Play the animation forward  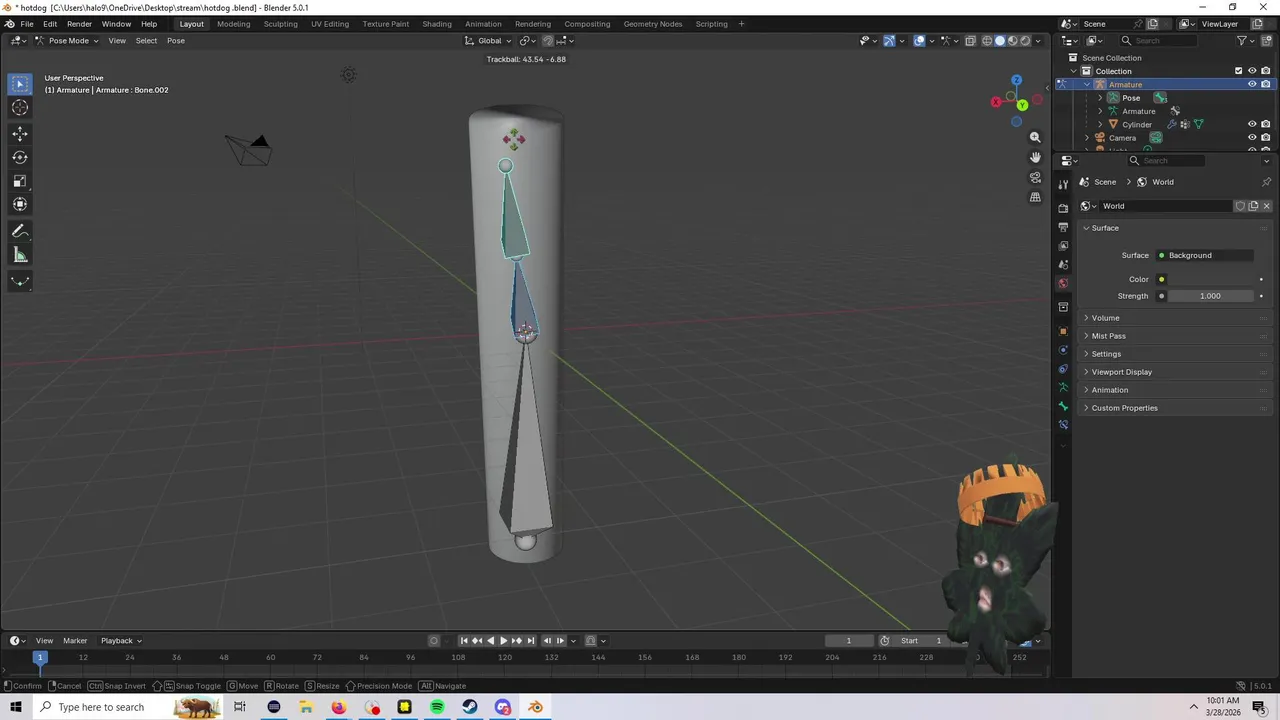(x=503, y=641)
